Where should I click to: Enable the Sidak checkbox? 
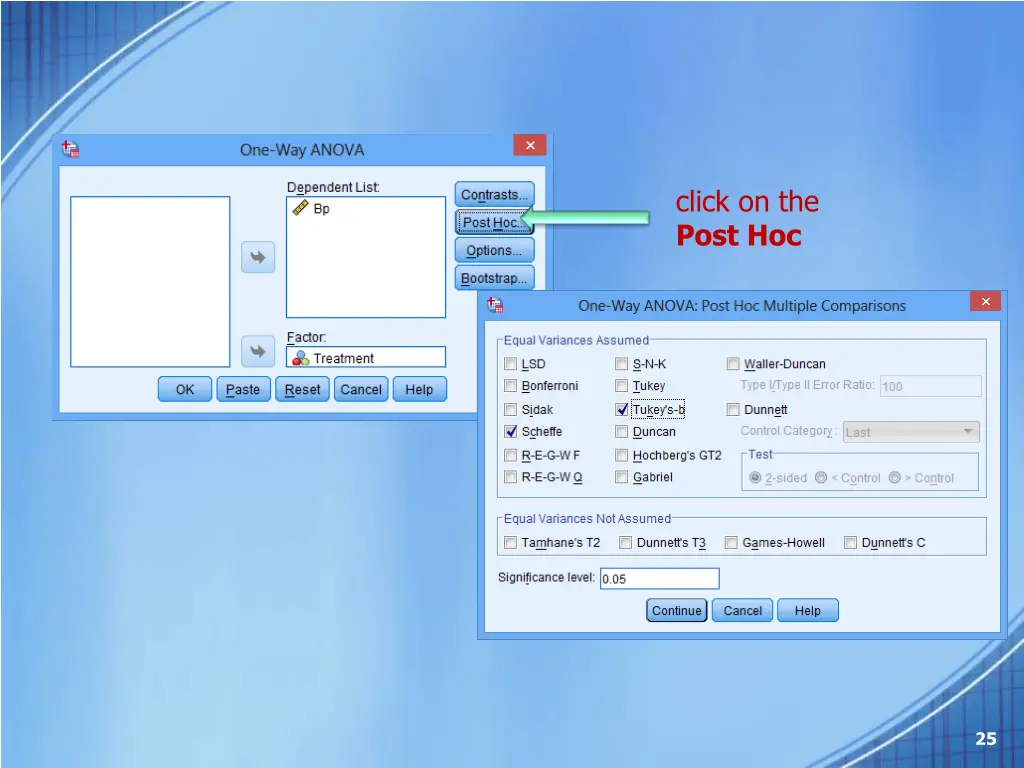(511, 409)
